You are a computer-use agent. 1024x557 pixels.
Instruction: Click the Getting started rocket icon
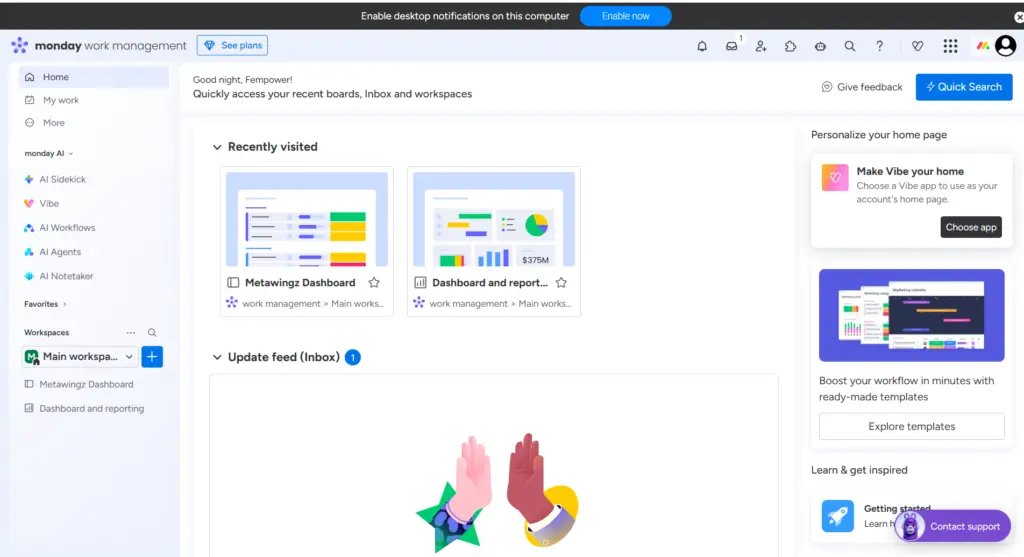point(837,516)
